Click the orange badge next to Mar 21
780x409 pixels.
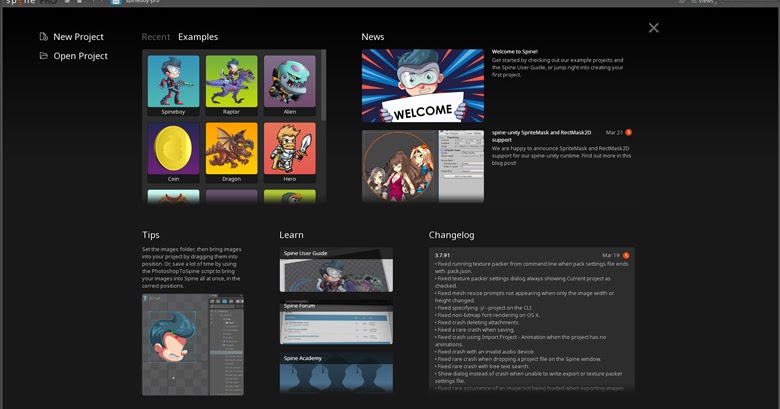[628, 132]
